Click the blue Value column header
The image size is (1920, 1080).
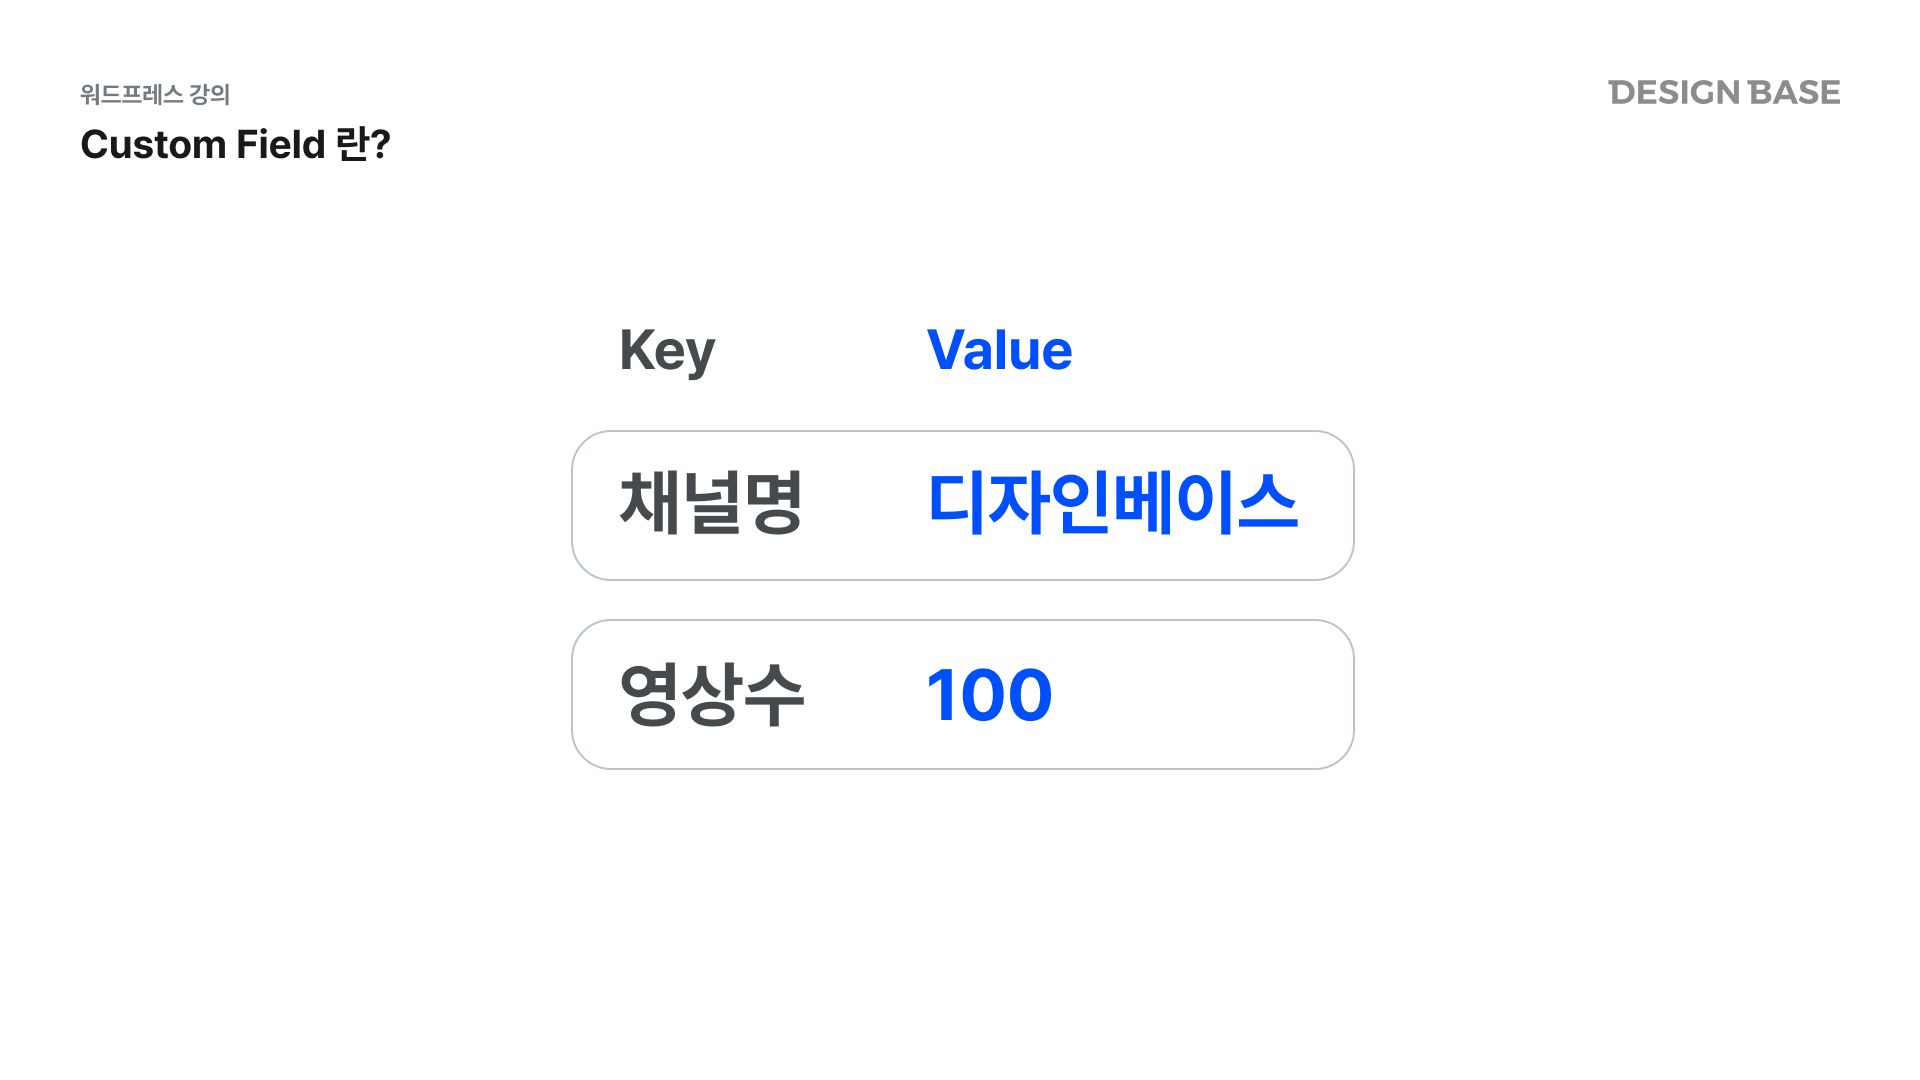pos(999,351)
